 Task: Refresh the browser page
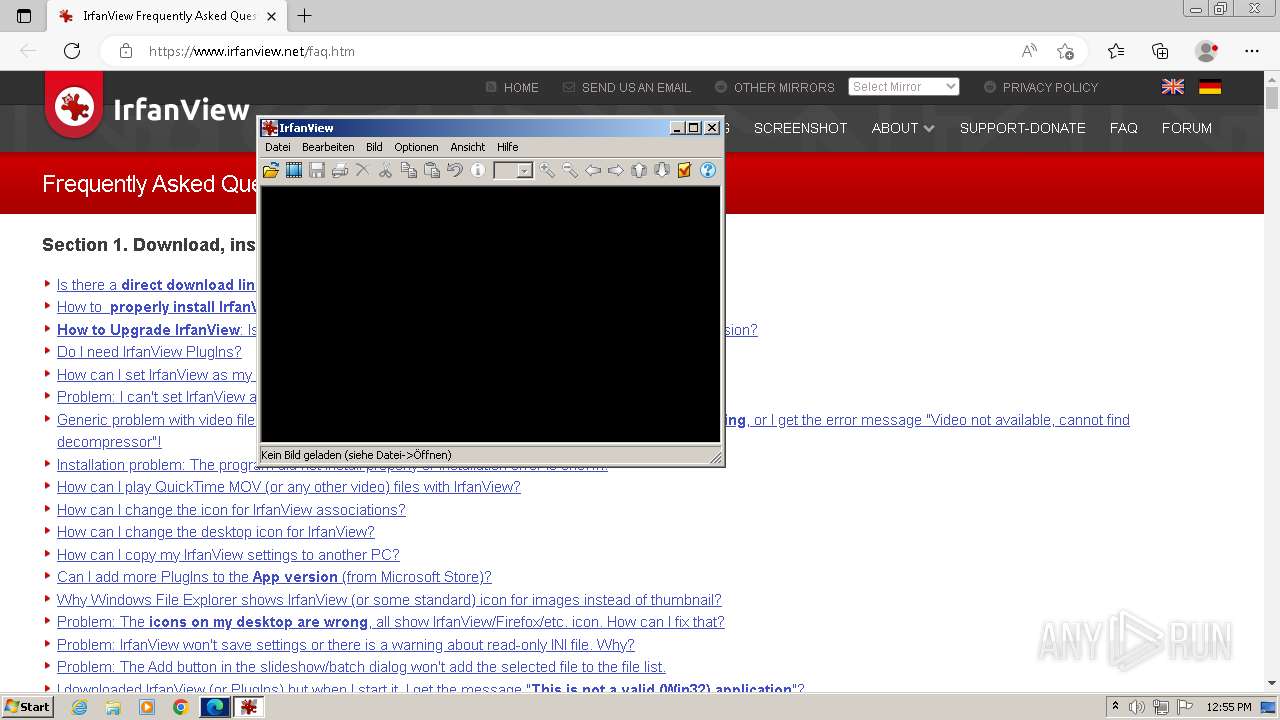click(72, 51)
